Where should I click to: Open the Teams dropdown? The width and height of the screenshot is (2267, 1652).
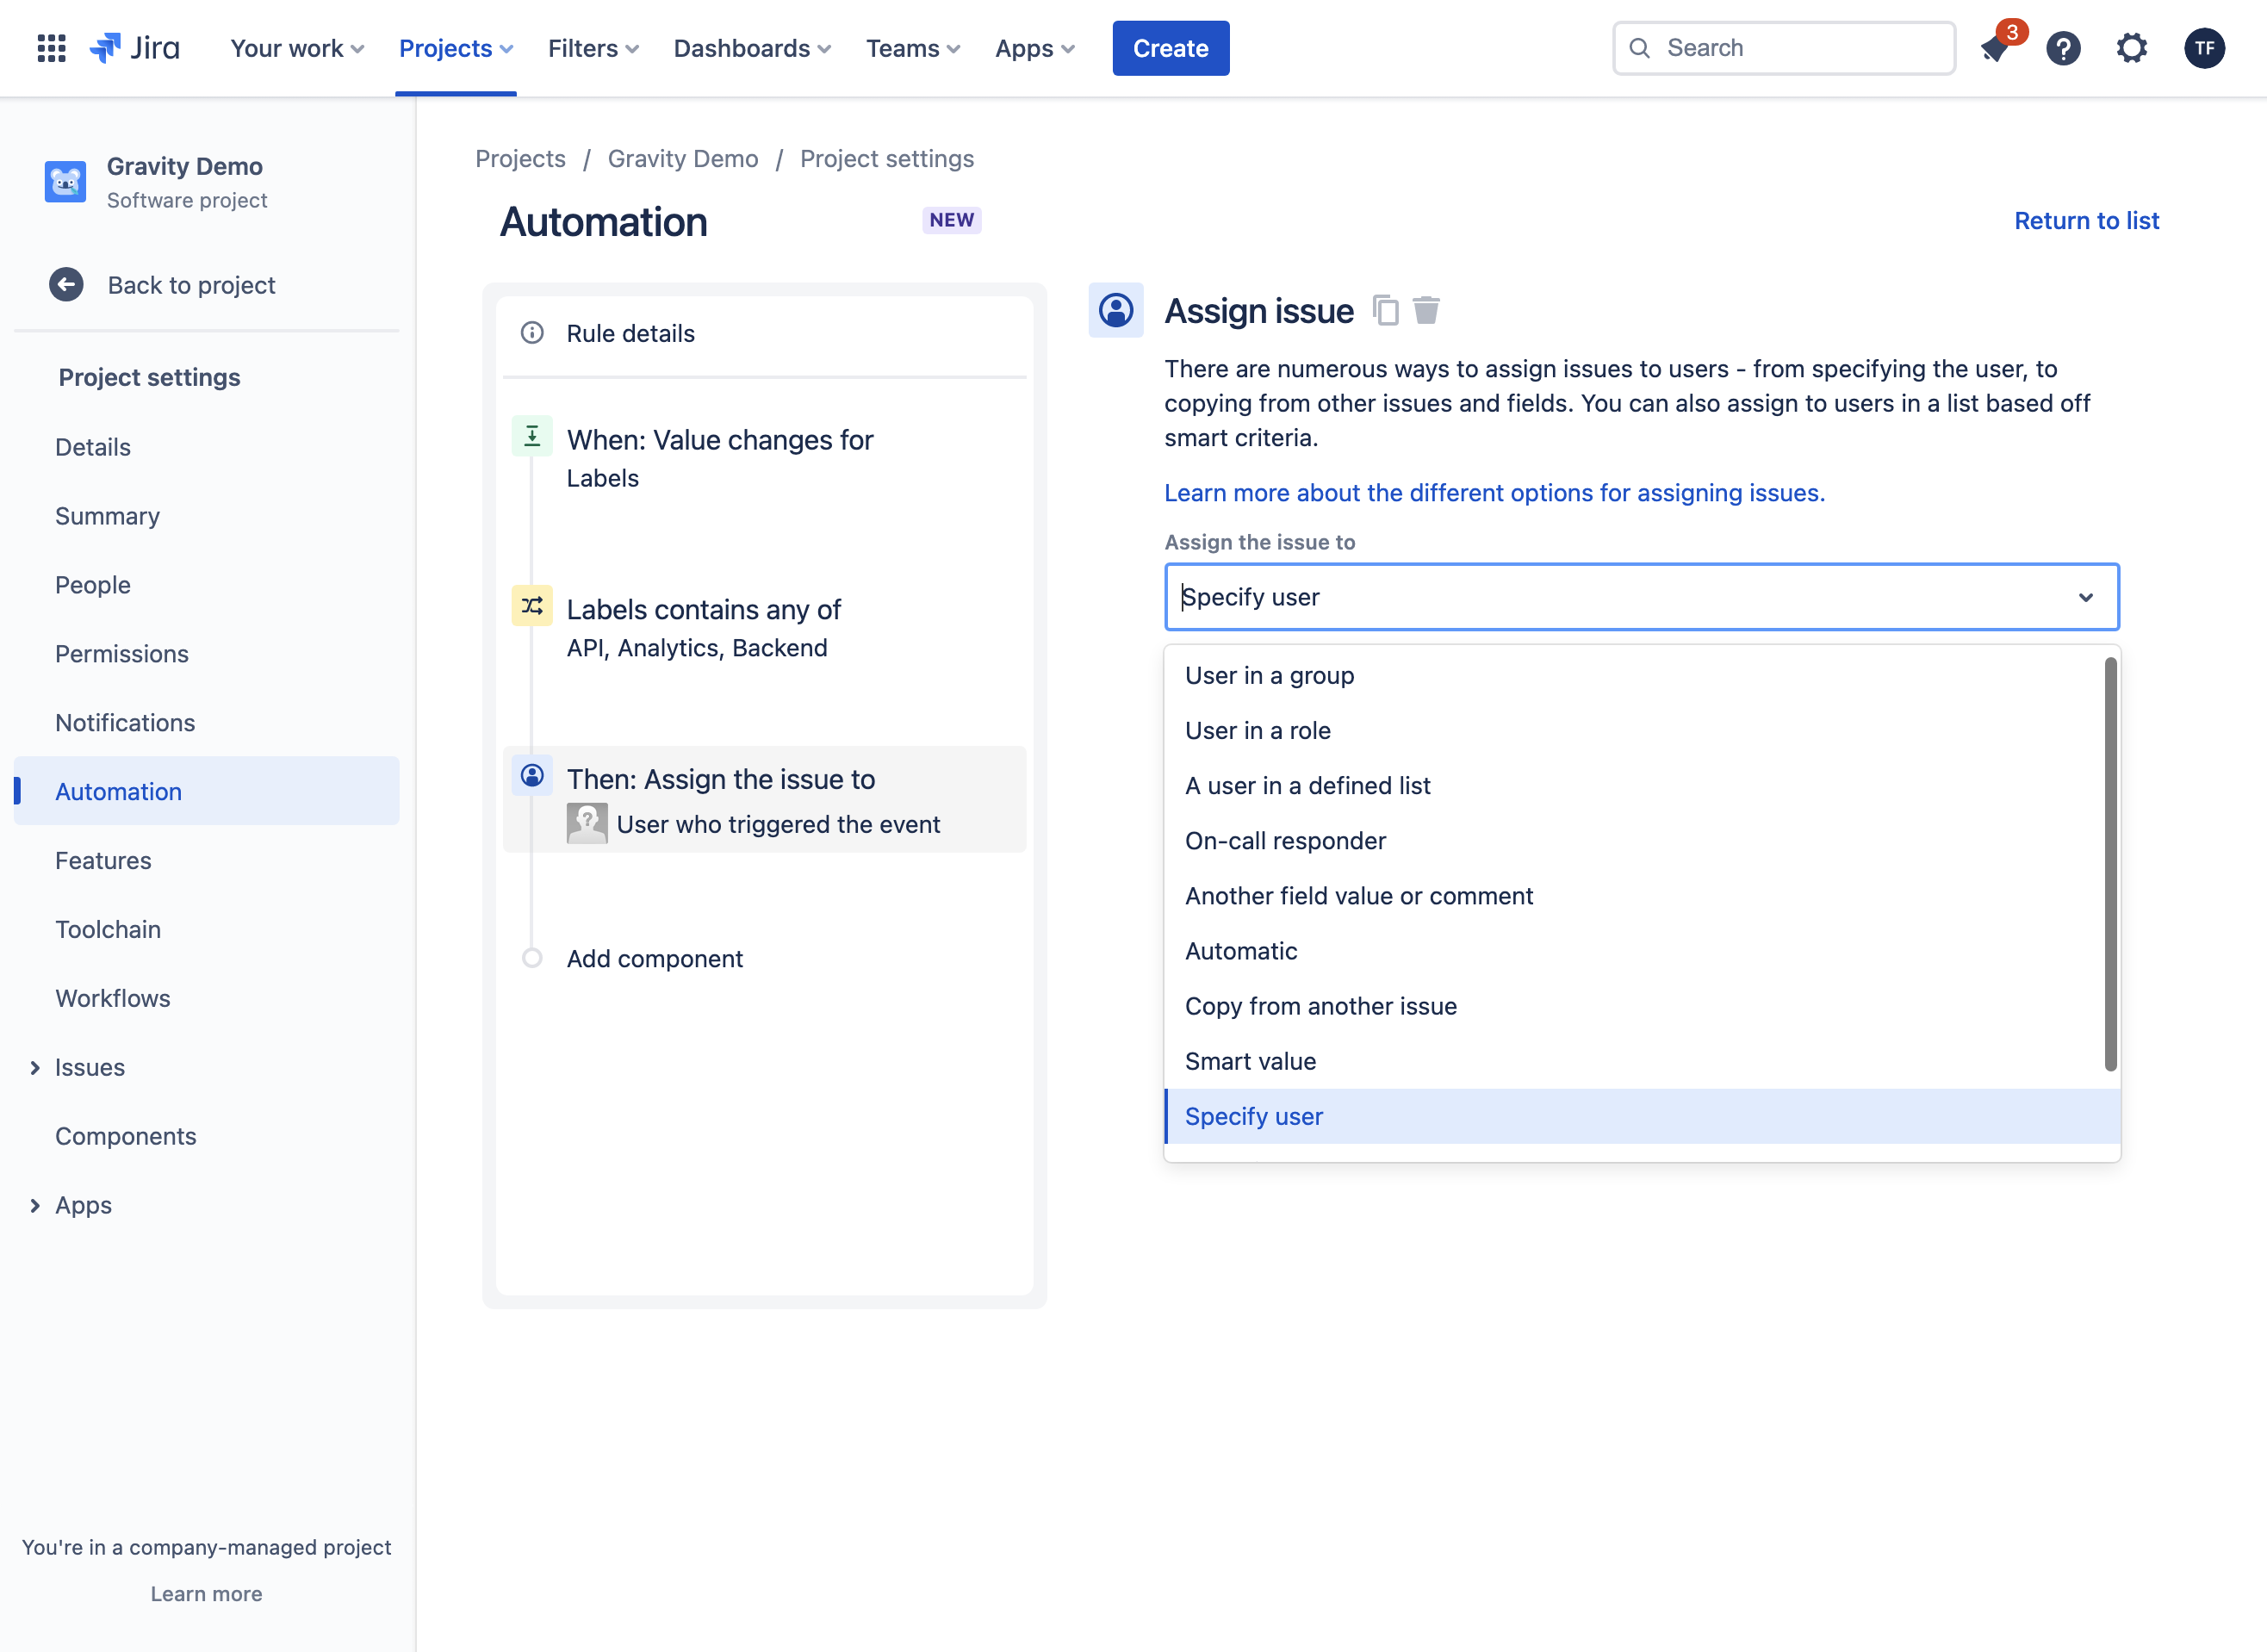point(912,48)
